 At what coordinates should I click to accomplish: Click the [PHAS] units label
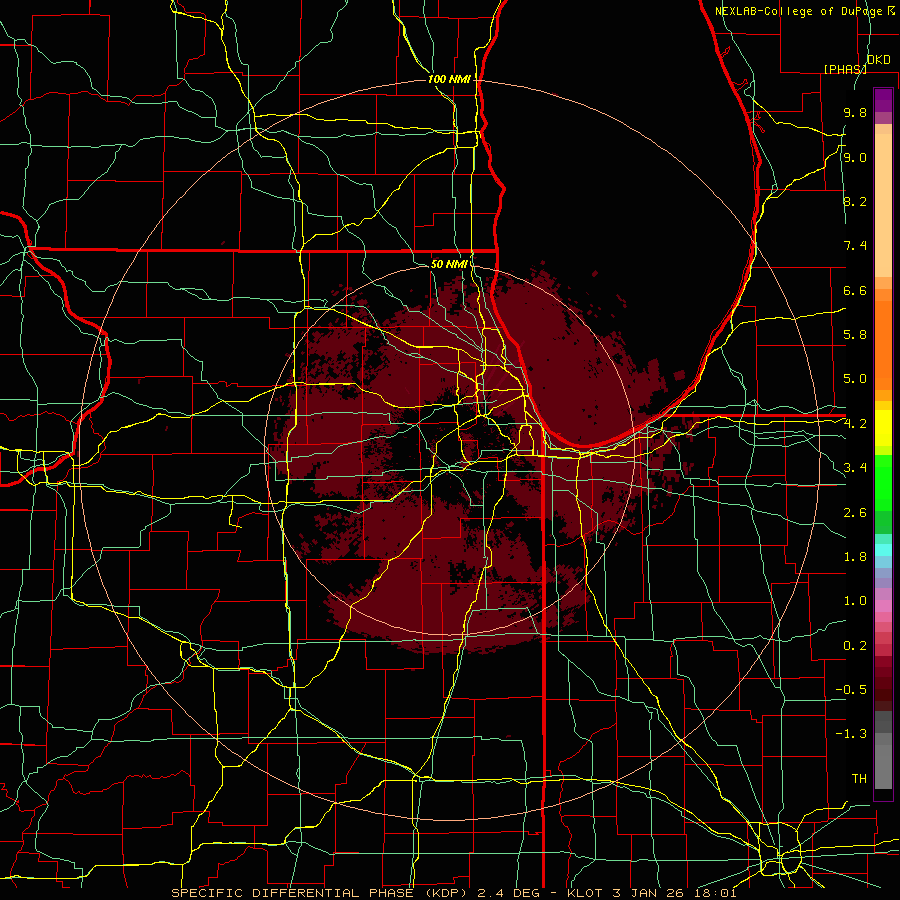tap(845, 69)
